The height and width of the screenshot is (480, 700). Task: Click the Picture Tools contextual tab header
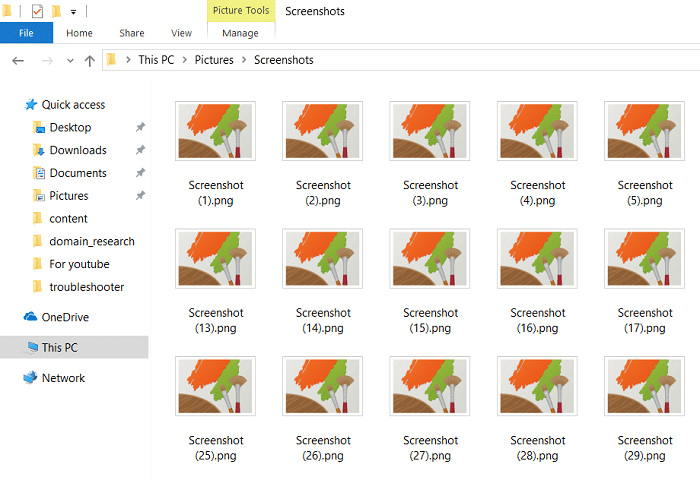click(241, 11)
